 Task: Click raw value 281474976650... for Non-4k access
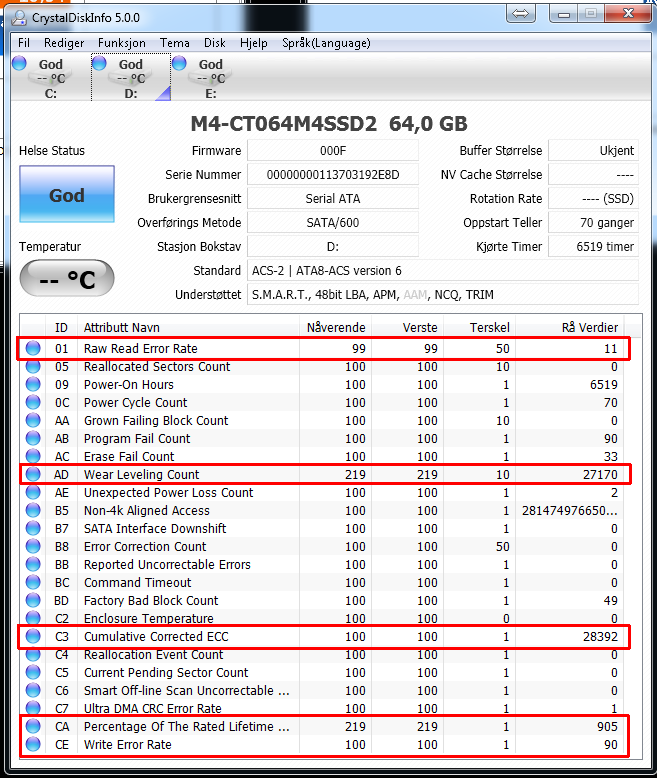point(570,511)
